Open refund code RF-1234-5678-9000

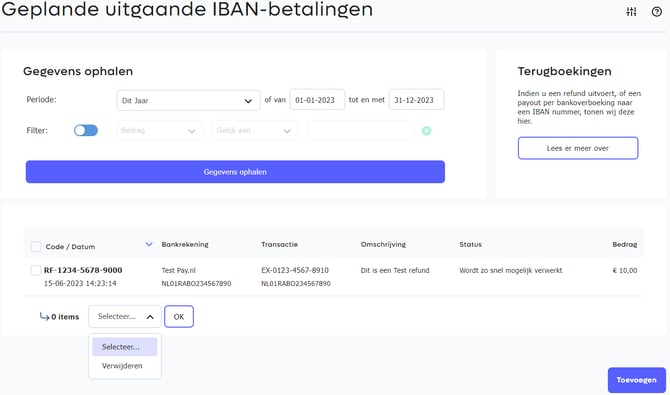83,270
